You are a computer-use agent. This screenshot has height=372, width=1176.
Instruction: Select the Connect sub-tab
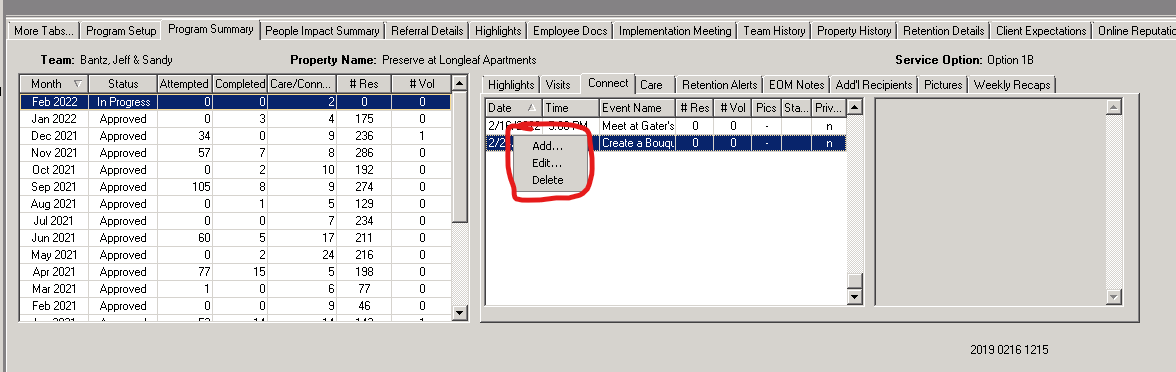(608, 83)
